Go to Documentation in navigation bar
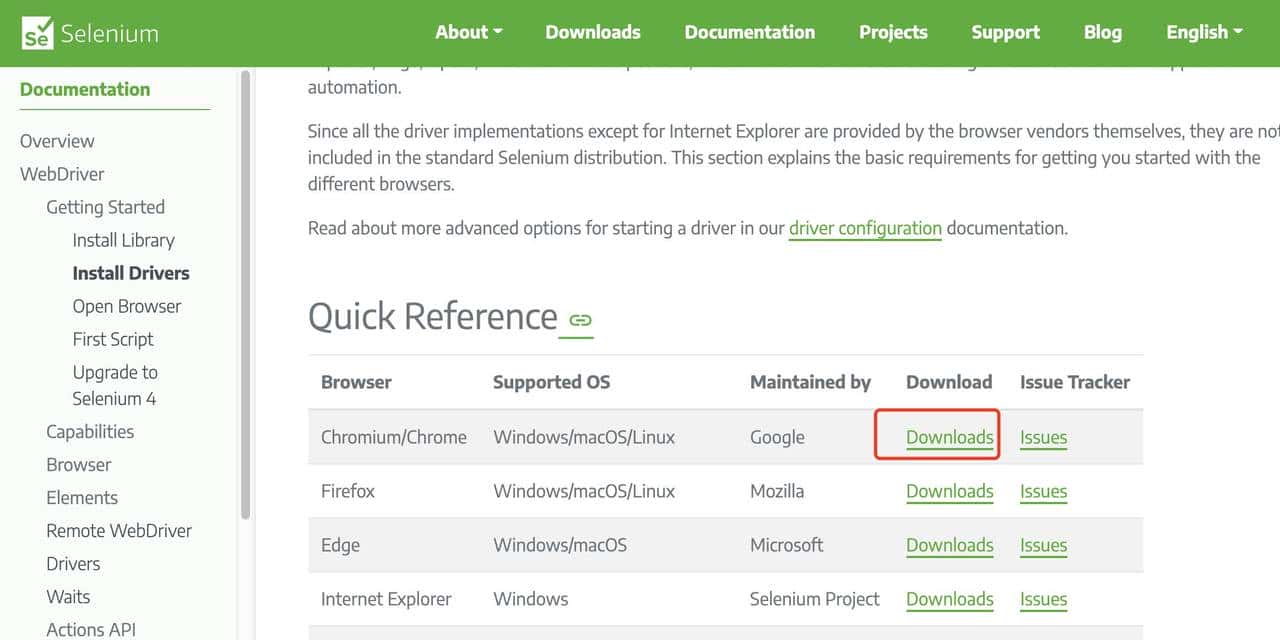The image size is (1280, 640). [x=749, y=32]
